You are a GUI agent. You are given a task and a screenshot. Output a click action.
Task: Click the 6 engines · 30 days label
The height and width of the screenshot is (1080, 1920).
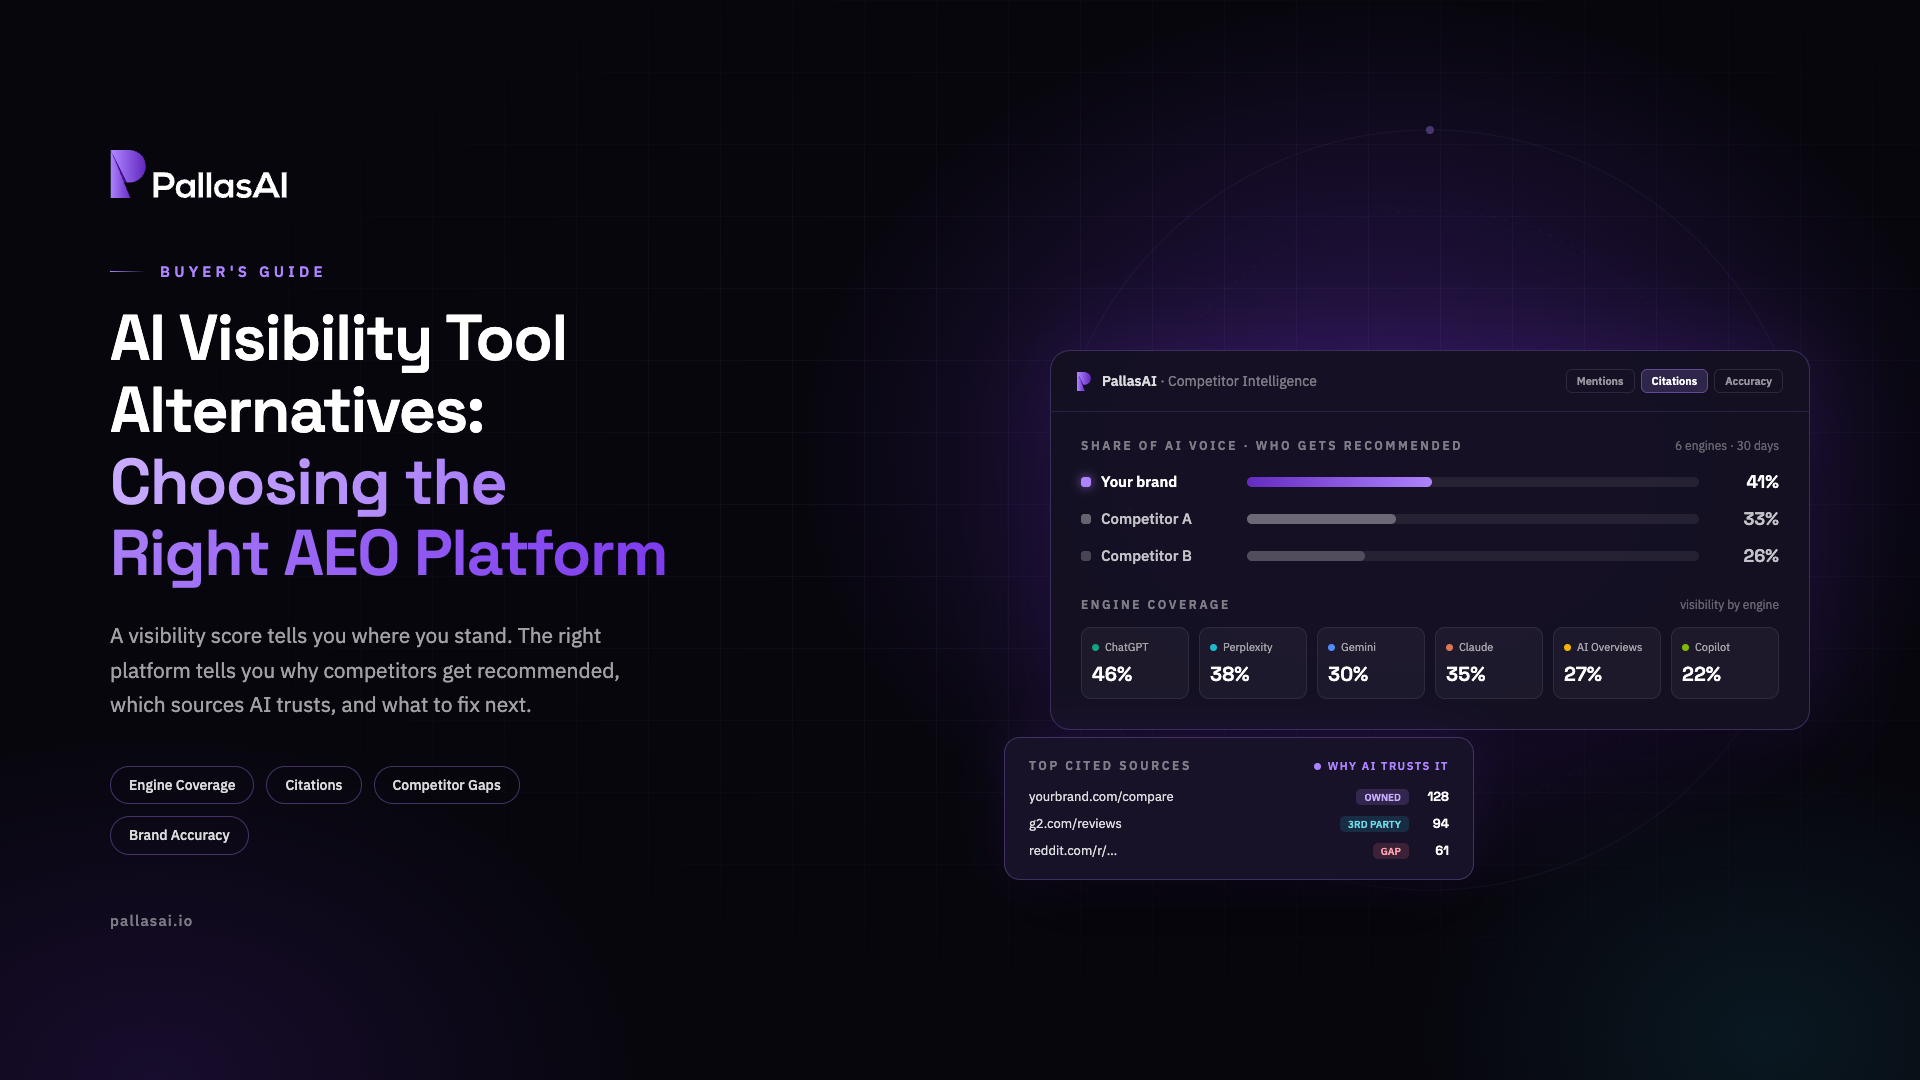tap(1727, 446)
